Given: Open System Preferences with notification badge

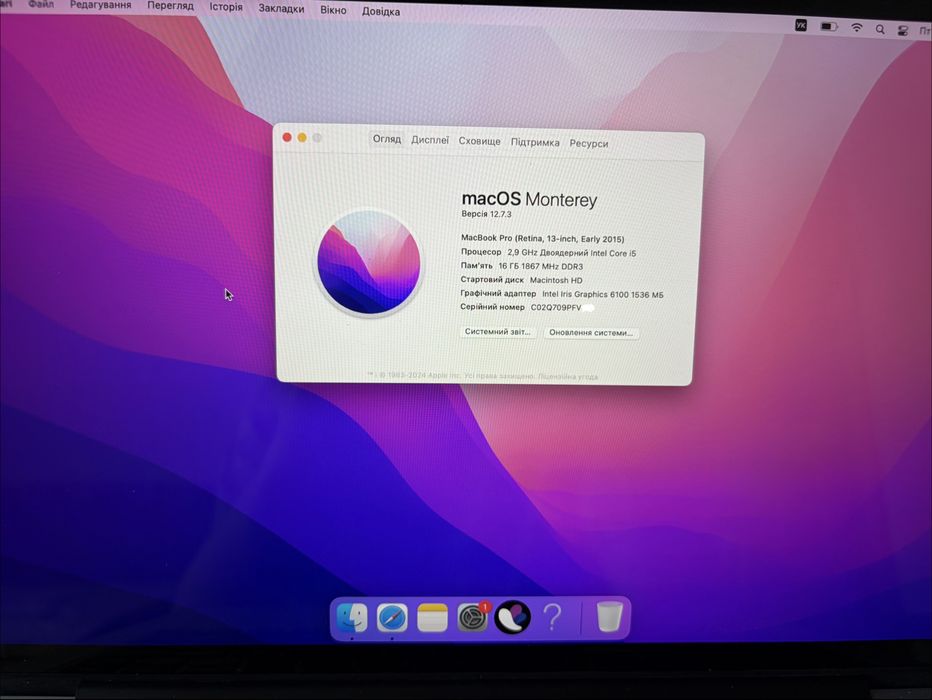Looking at the screenshot, I should [x=473, y=617].
